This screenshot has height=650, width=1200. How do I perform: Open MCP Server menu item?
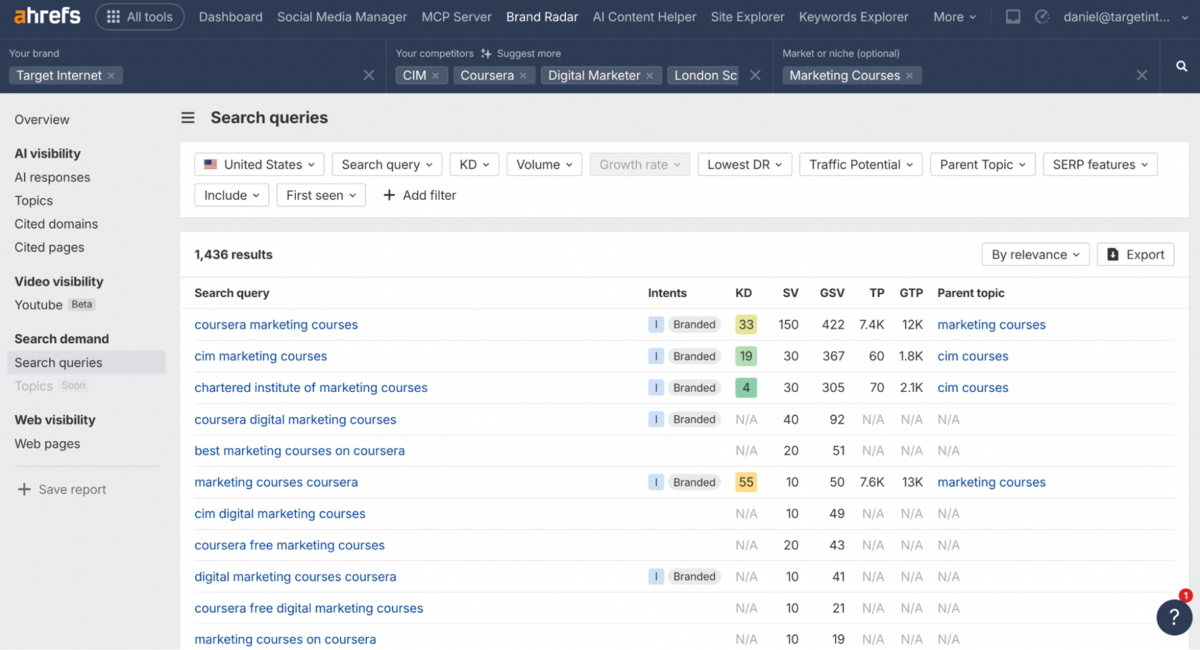pyautogui.click(x=457, y=17)
